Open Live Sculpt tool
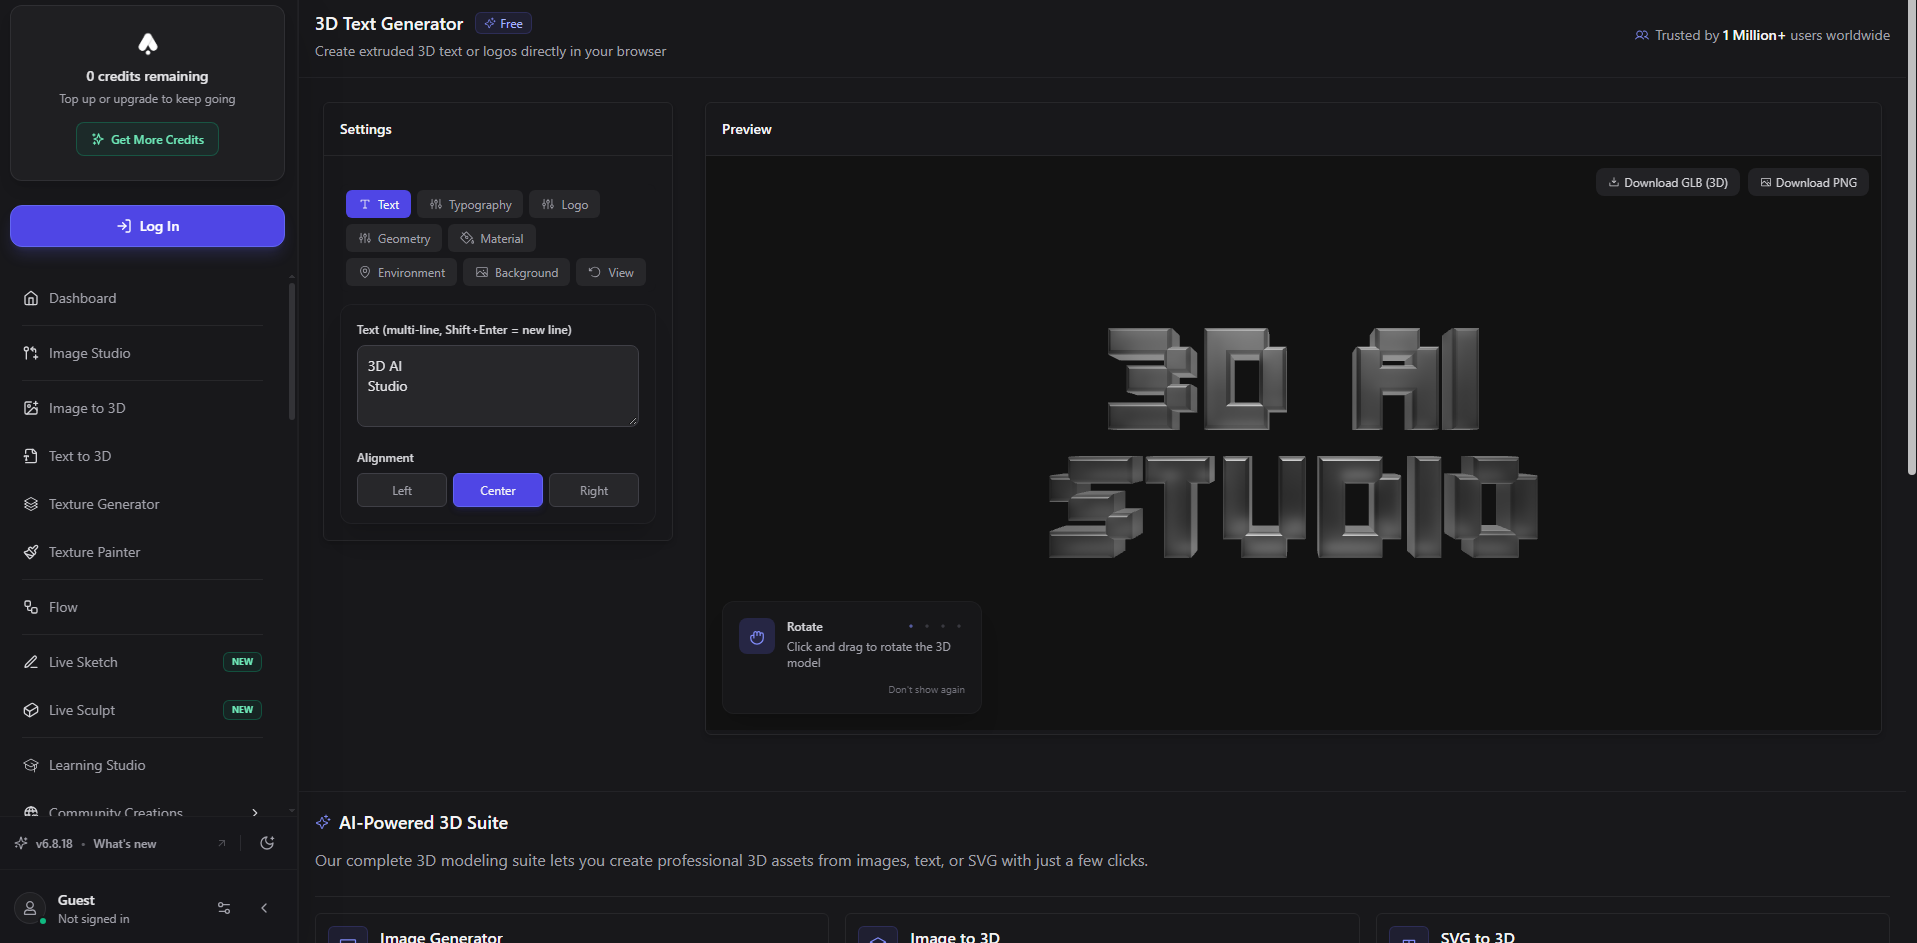1917x943 pixels. (x=143, y=710)
